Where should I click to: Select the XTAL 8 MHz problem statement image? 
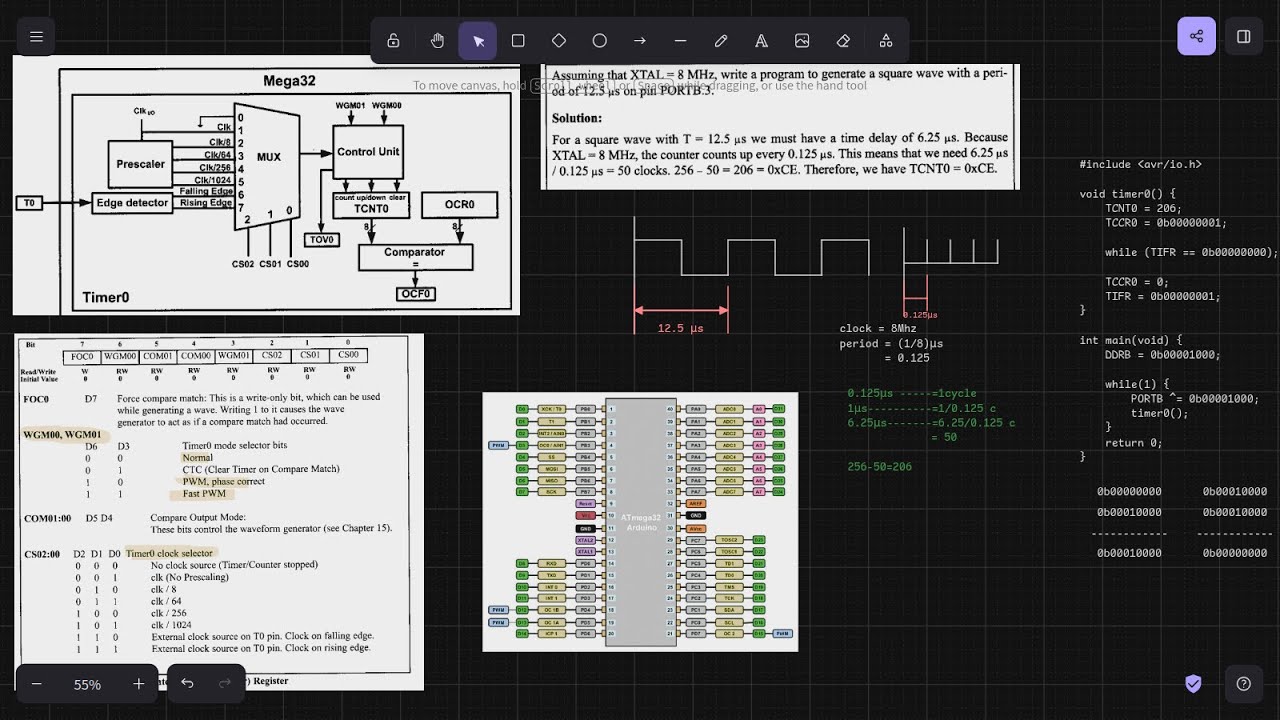780,126
